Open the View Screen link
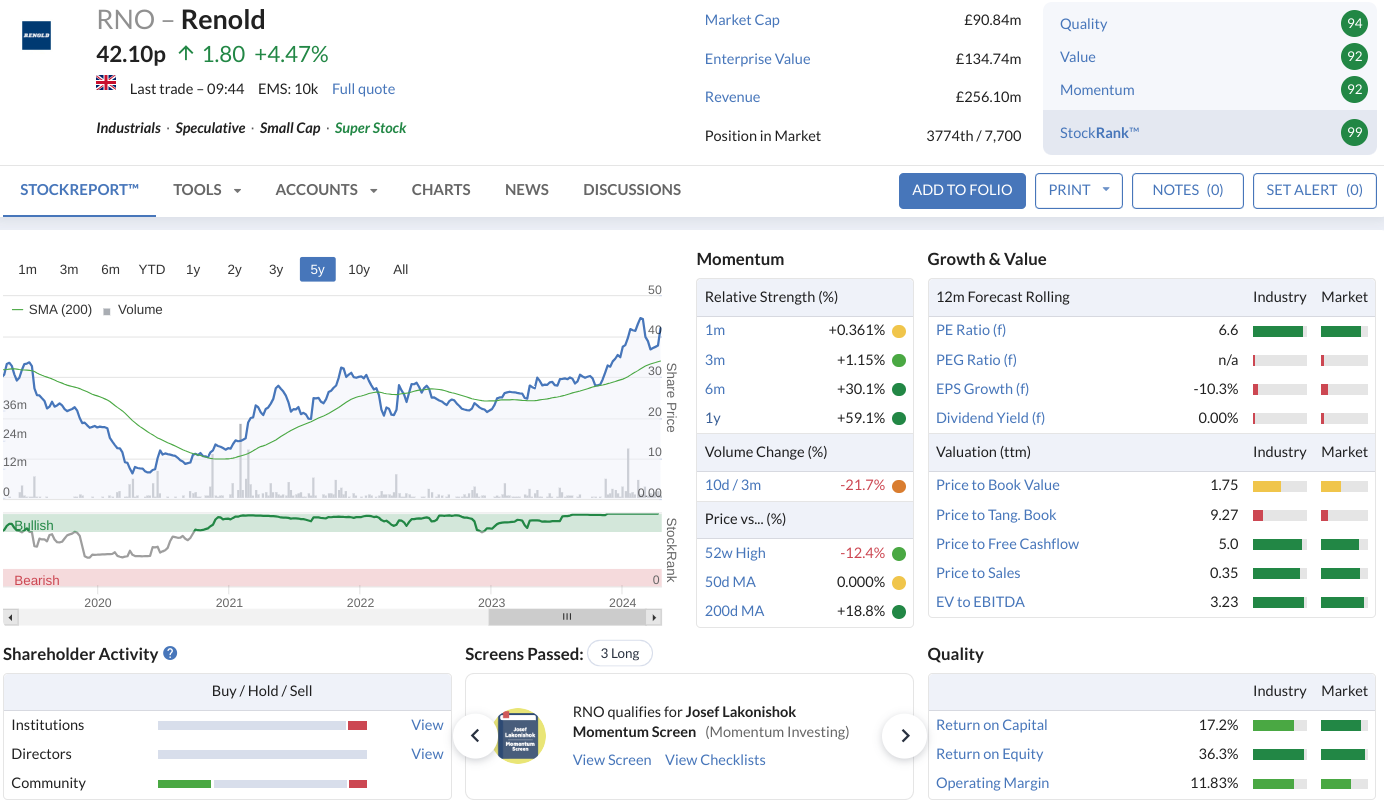Screen dimensions: 1384x805 [612, 760]
